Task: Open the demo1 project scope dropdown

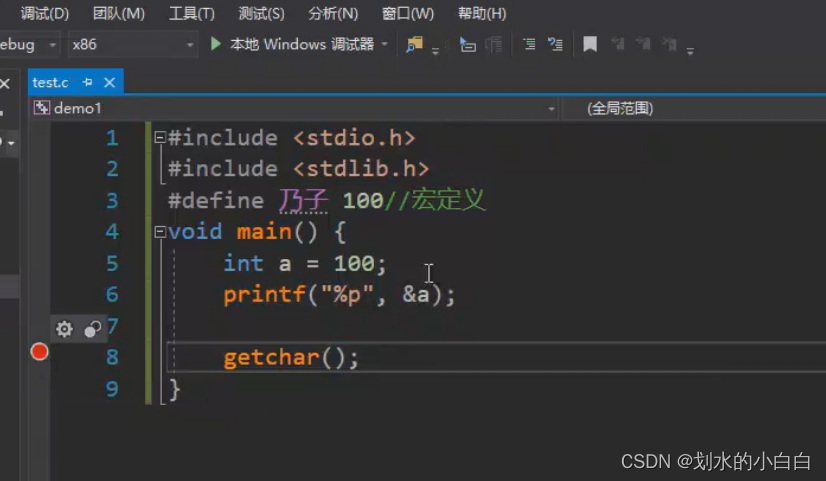Action: point(294,109)
